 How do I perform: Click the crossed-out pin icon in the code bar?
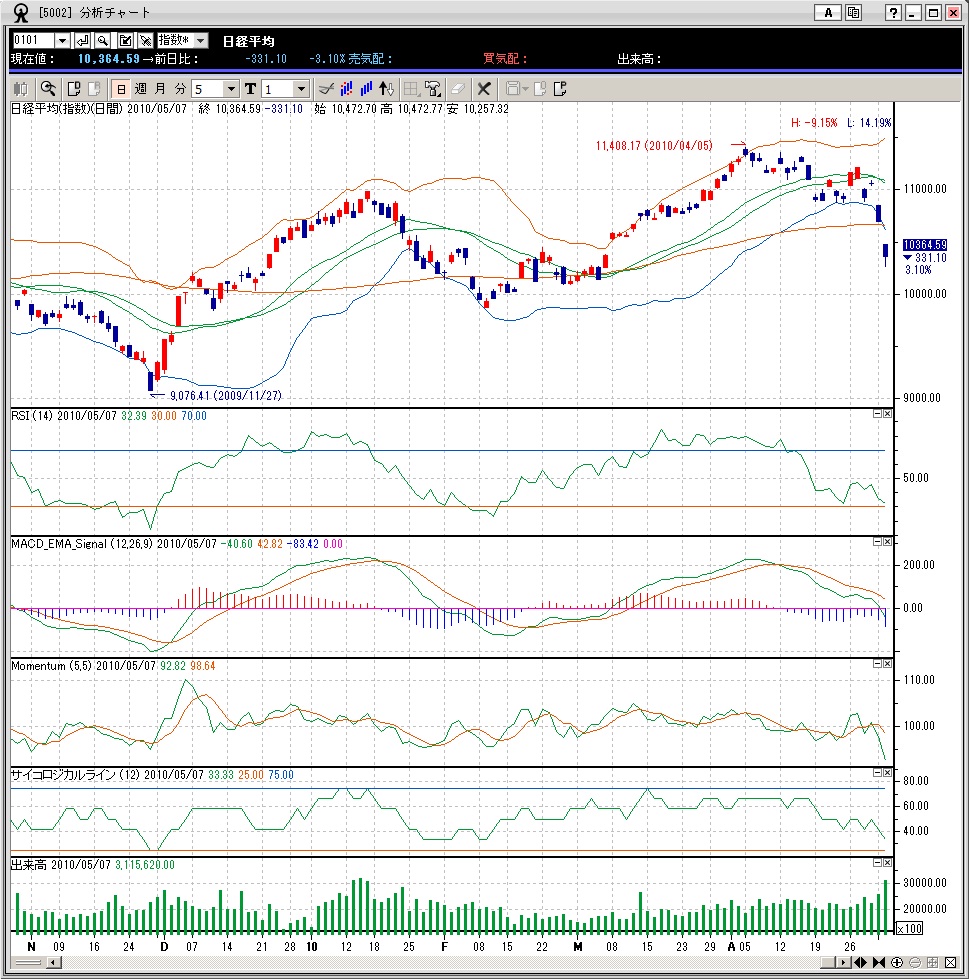tap(145, 41)
